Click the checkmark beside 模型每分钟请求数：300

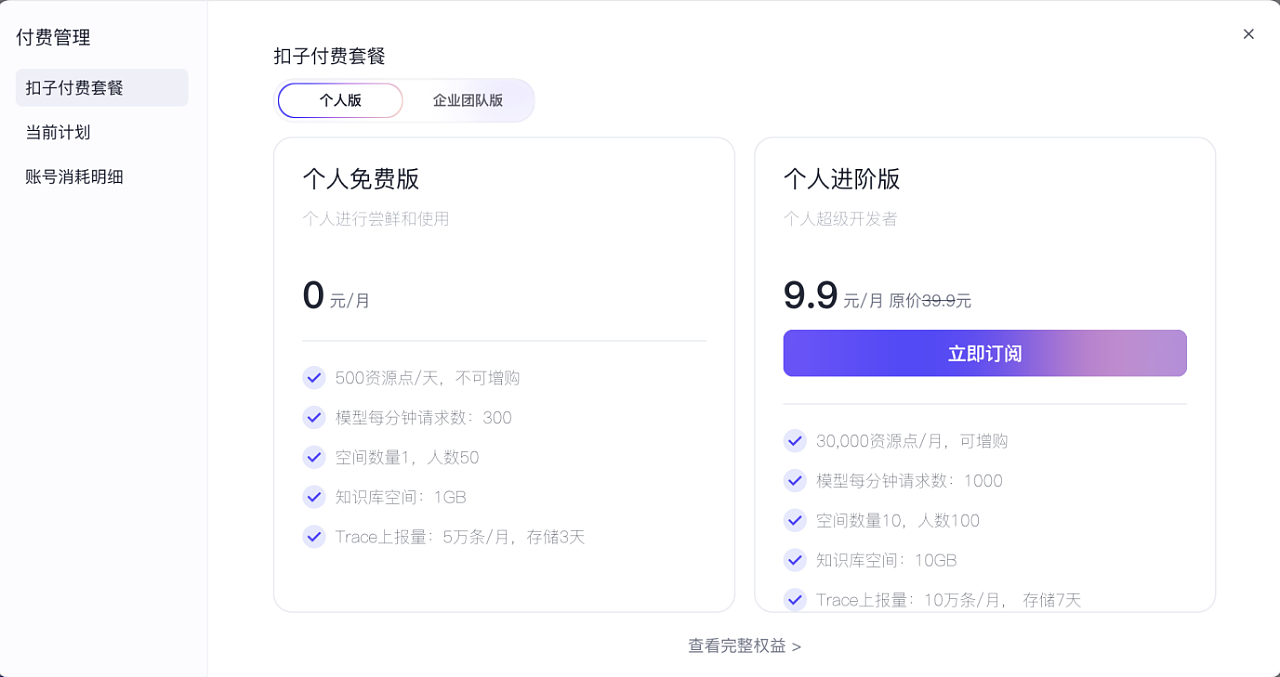[x=313, y=417]
